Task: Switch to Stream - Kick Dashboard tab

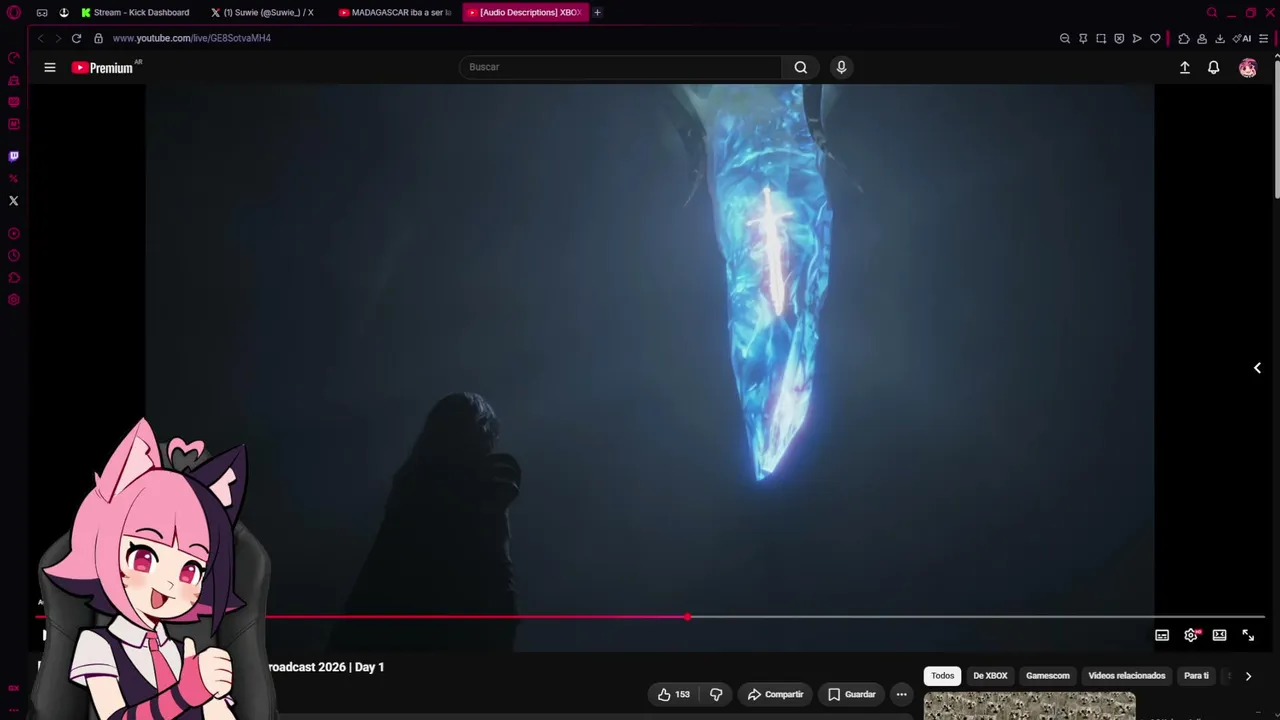Action: click(x=136, y=13)
